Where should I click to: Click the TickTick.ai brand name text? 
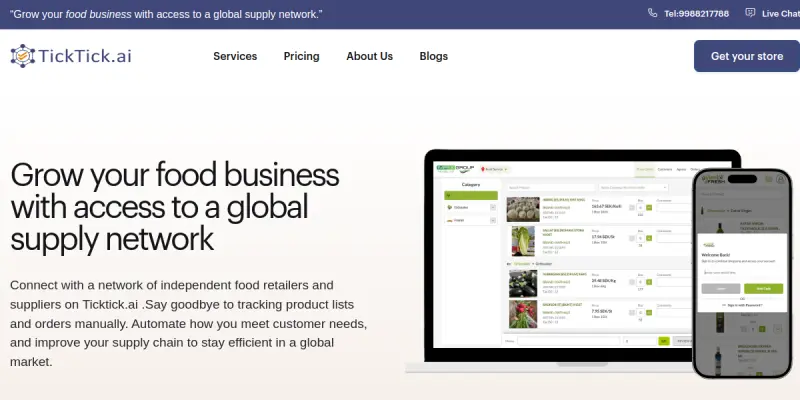coord(85,56)
